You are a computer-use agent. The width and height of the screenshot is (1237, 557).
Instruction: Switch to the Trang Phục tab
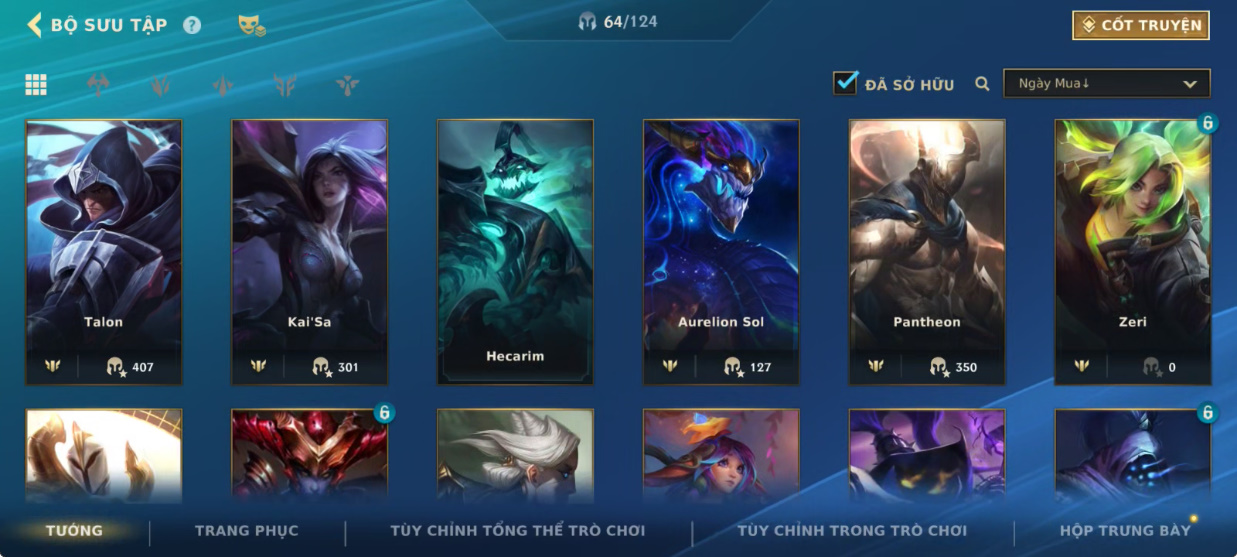[x=247, y=530]
